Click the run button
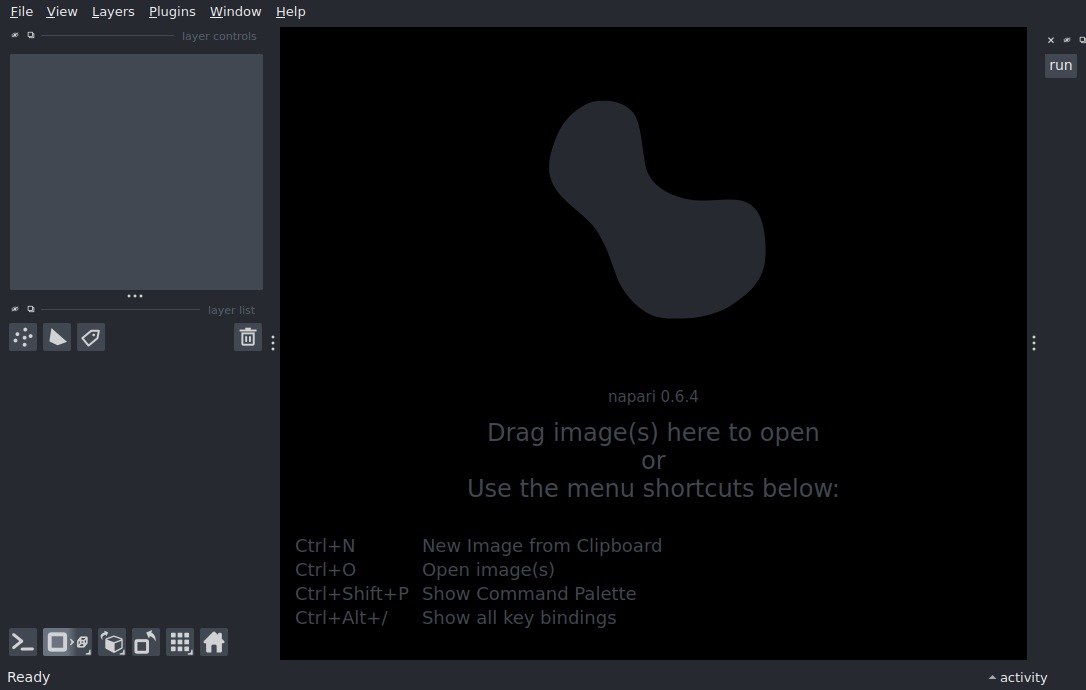Screen dimensions: 1086x690 tap(1060, 66)
